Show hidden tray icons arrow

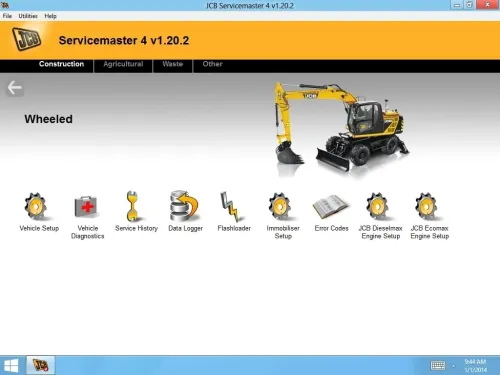click(x=453, y=366)
